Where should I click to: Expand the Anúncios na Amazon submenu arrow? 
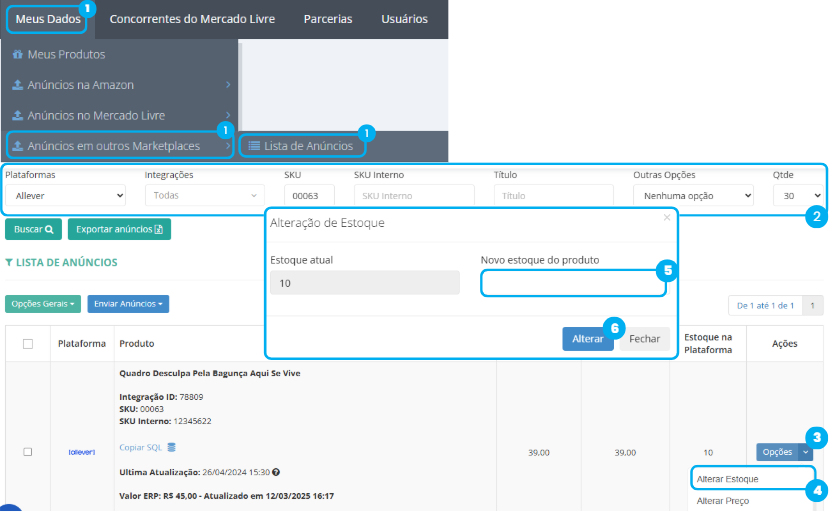(x=228, y=85)
